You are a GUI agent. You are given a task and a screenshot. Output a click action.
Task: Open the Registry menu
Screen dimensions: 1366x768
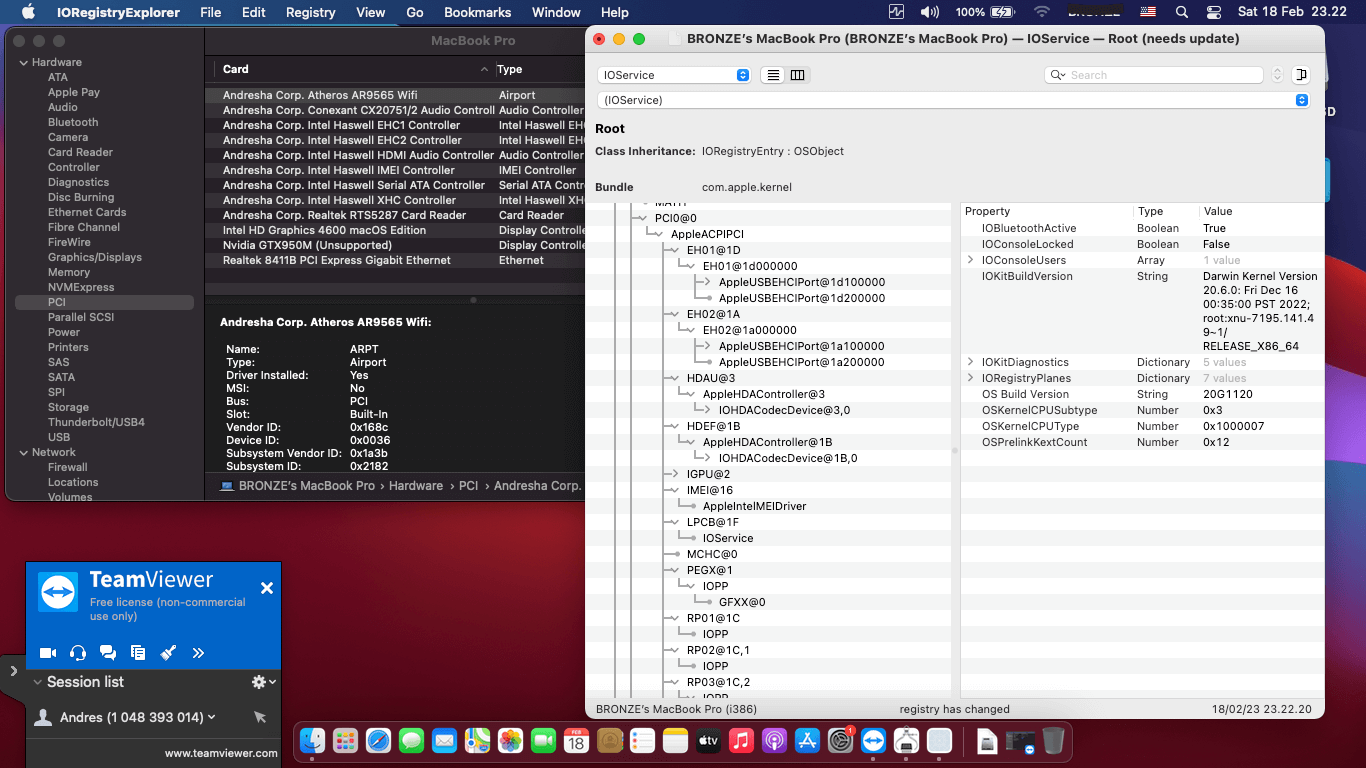(310, 12)
